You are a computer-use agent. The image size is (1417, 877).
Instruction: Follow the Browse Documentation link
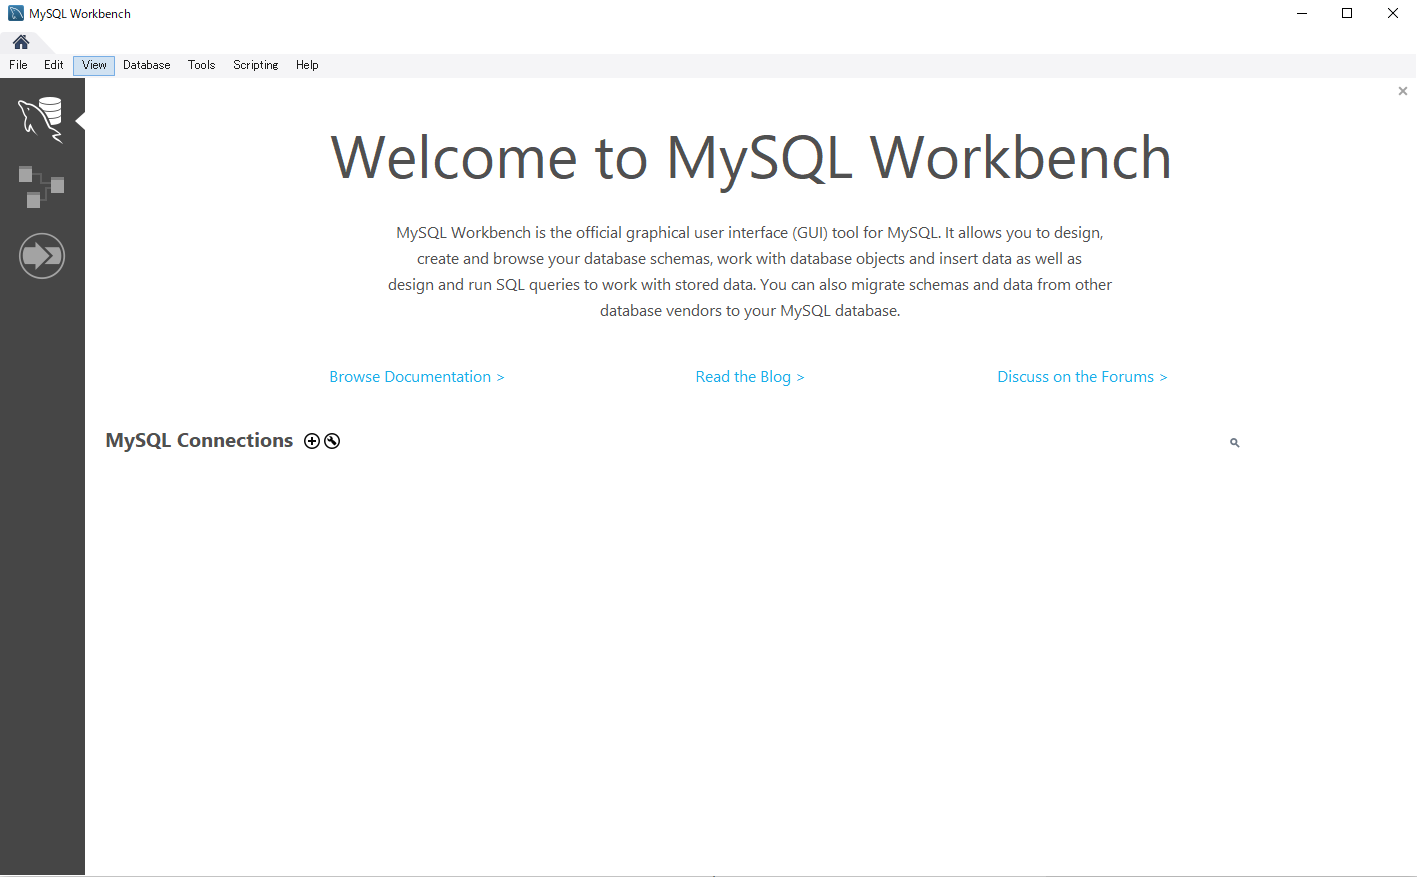[x=416, y=376]
